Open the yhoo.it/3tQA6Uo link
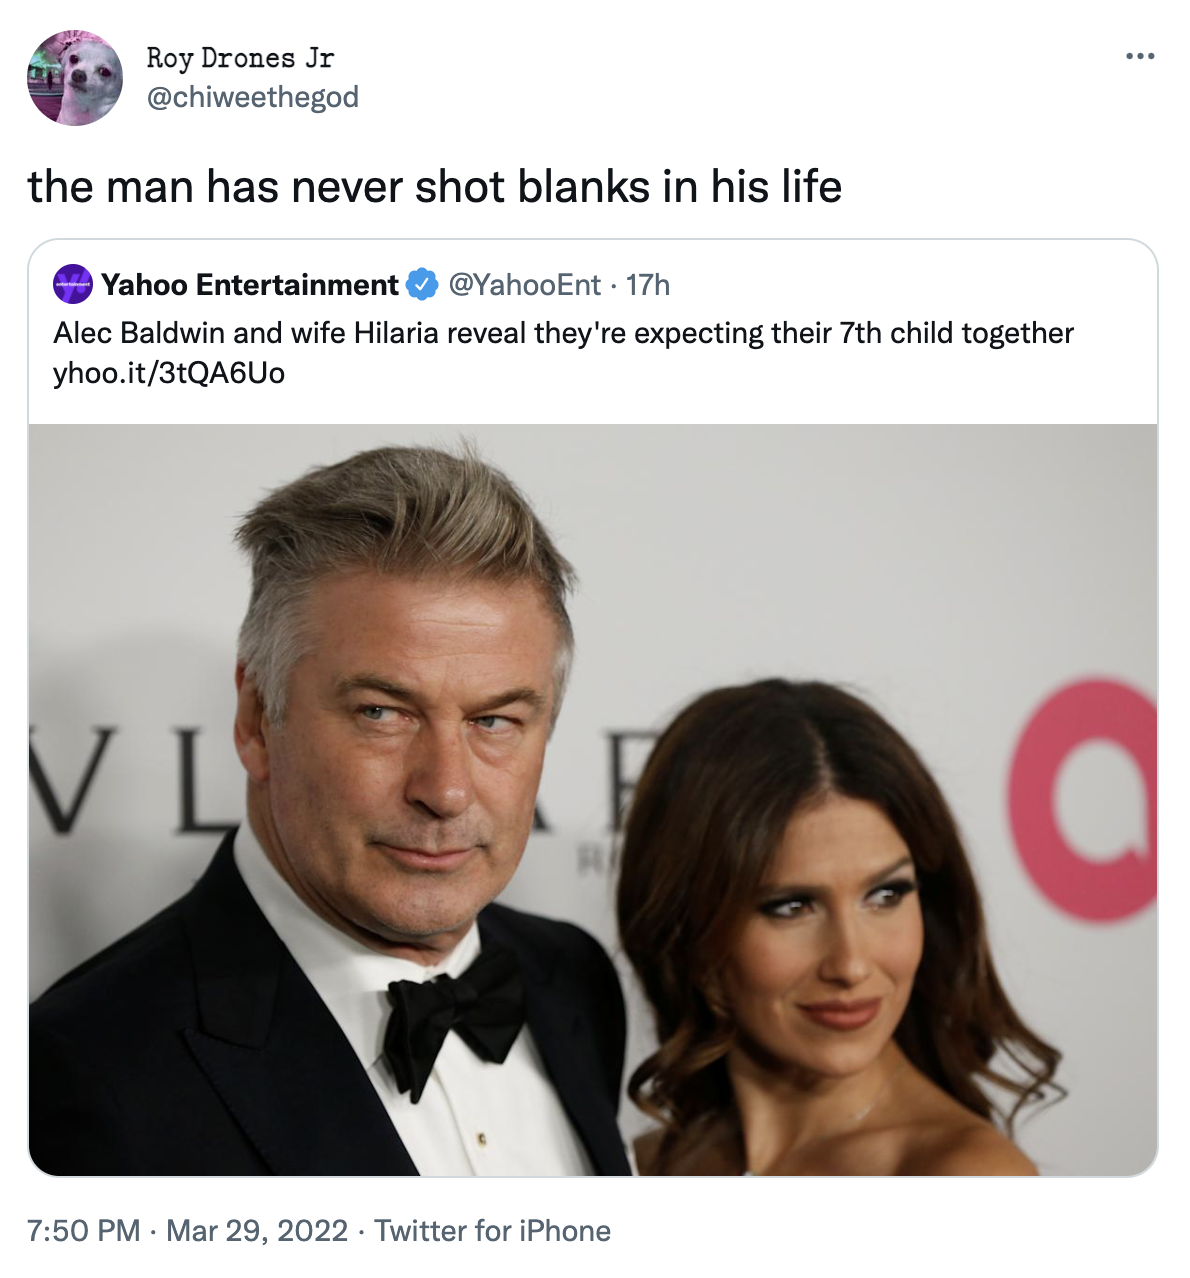 tap(167, 373)
